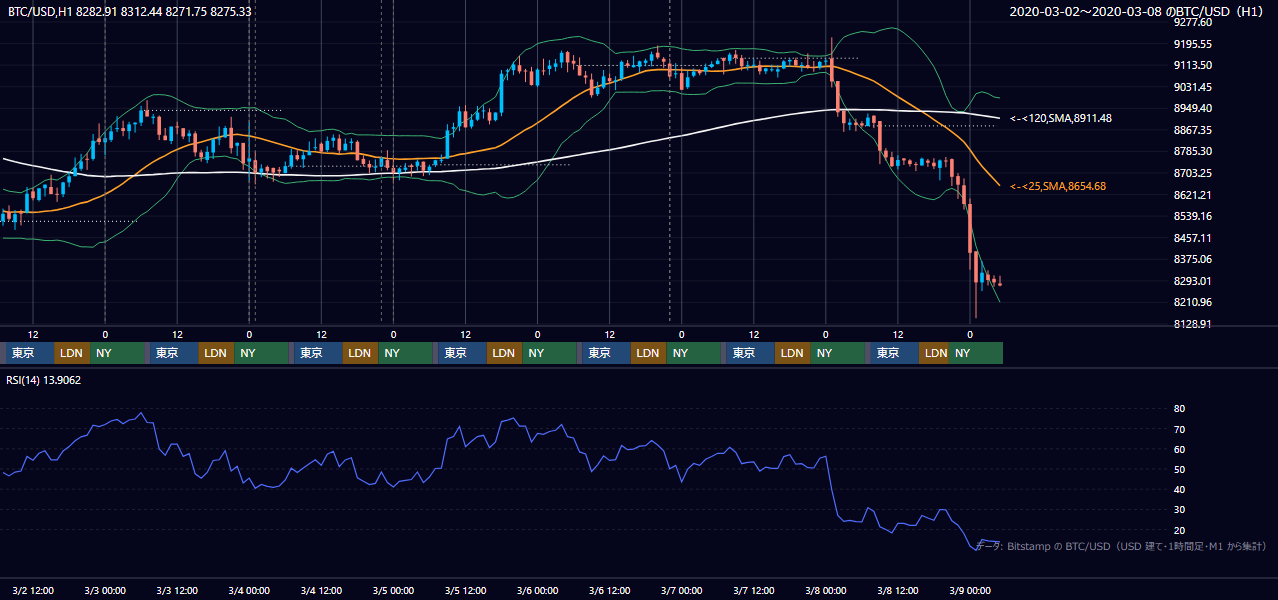Image resolution: width=1278 pixels, height=600 pixels.
Task: Click the 3/8 12:00 time axis label
Action: coord(897,590)
